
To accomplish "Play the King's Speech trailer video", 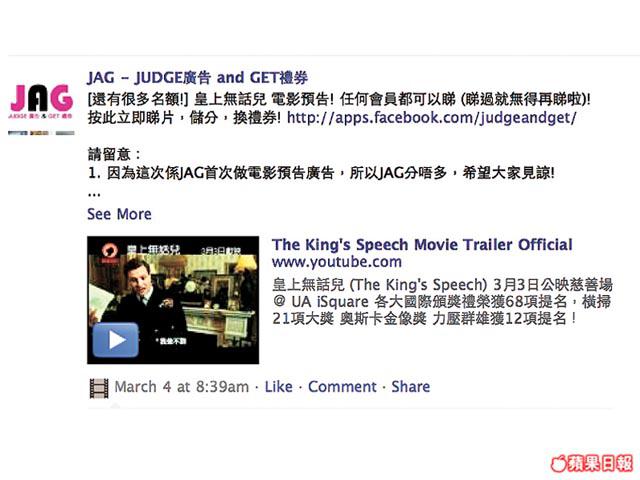I will point(116,340).
